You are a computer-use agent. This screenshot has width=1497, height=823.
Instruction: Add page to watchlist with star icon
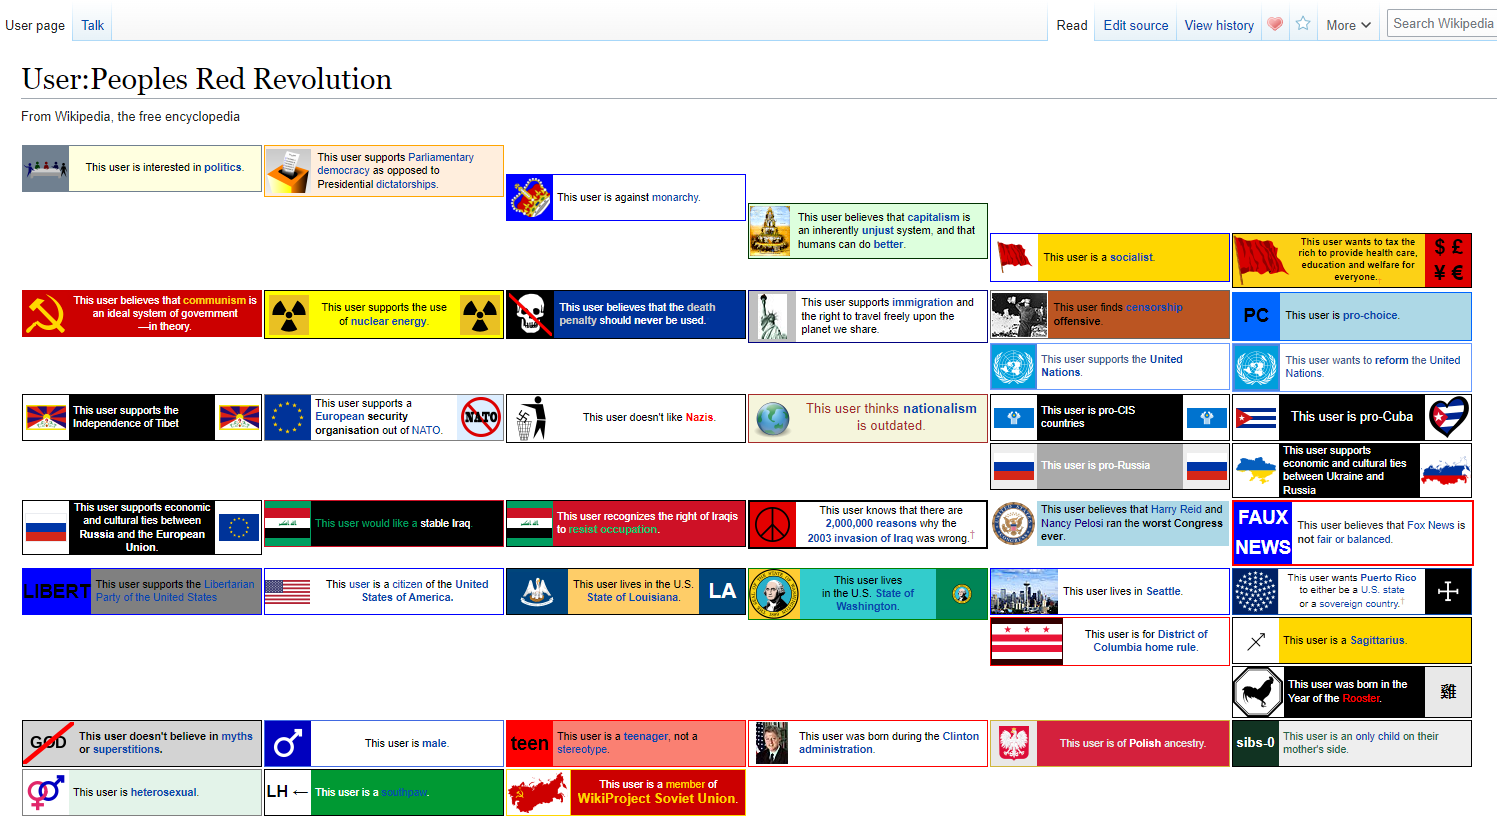point(1303,24)
